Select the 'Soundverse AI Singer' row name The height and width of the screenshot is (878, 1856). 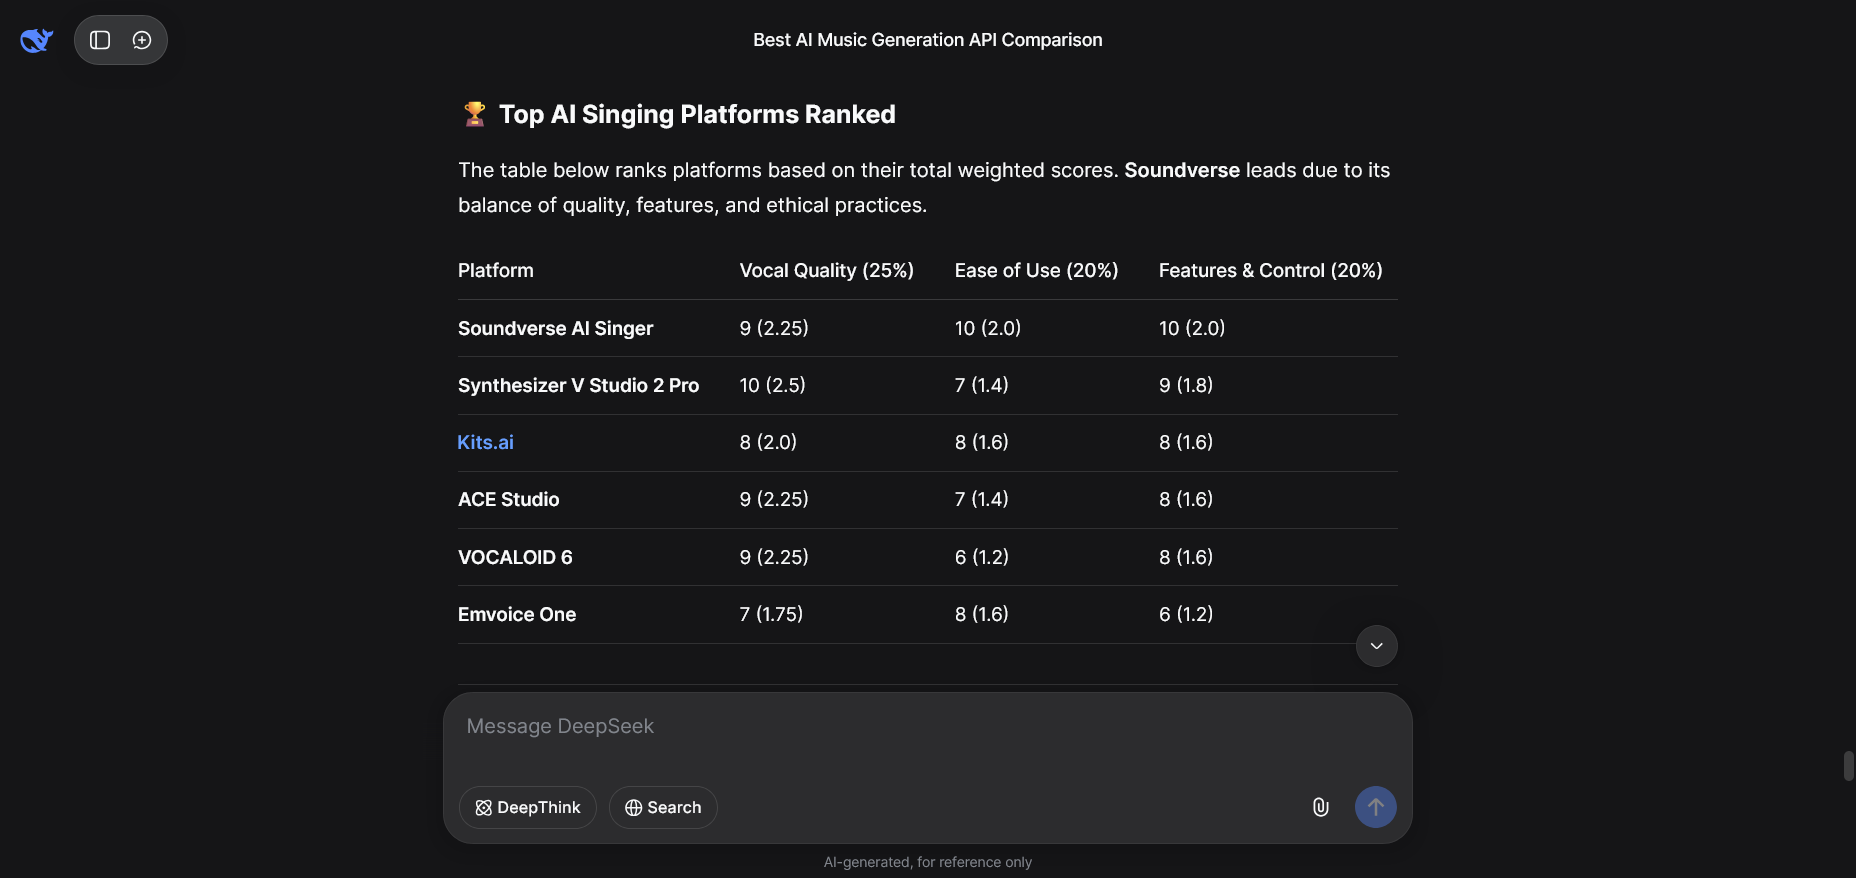(x=556, y=328)
